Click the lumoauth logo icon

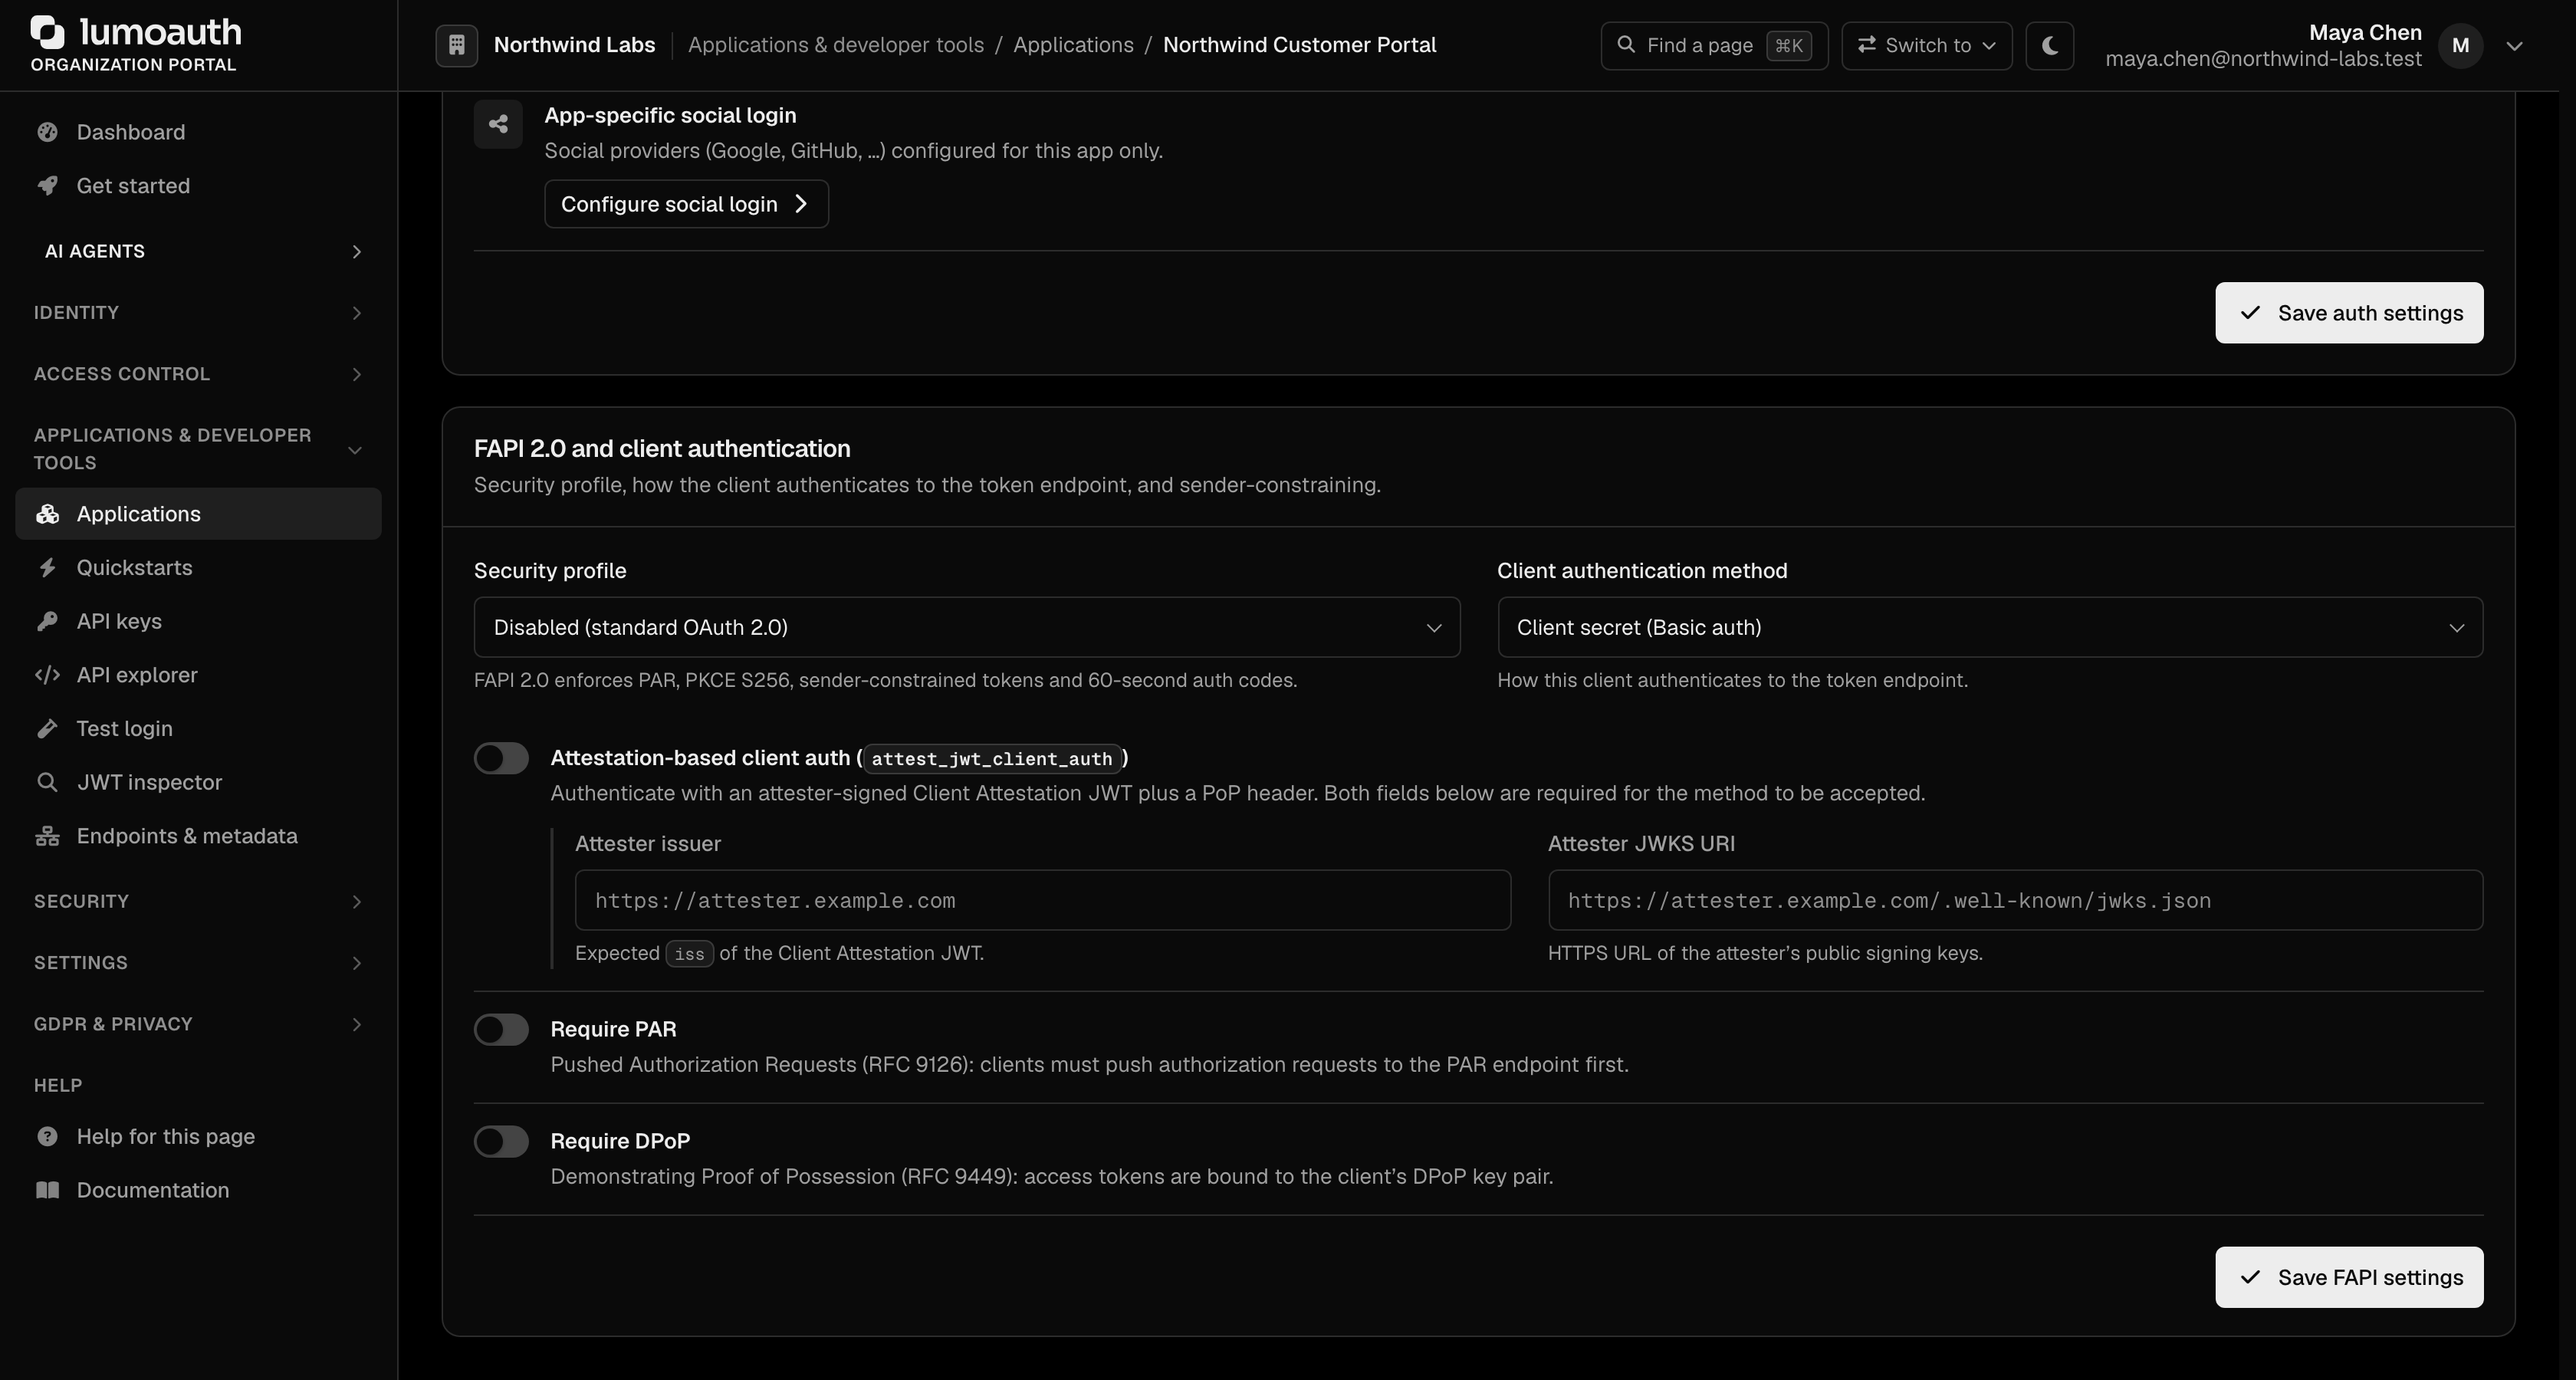(x=47, y=32)
